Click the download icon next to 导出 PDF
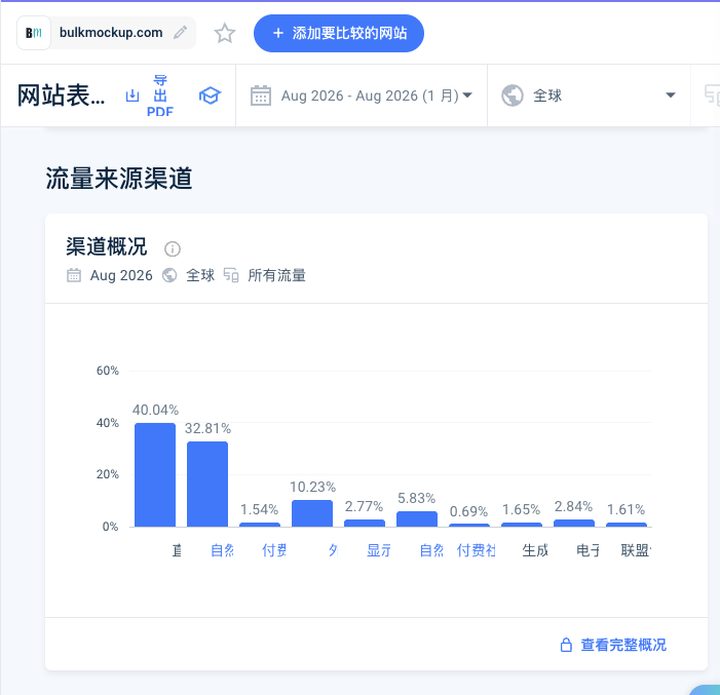Viewport: 720px width, 695px height. pyautogui.click(x=132, y=95)
